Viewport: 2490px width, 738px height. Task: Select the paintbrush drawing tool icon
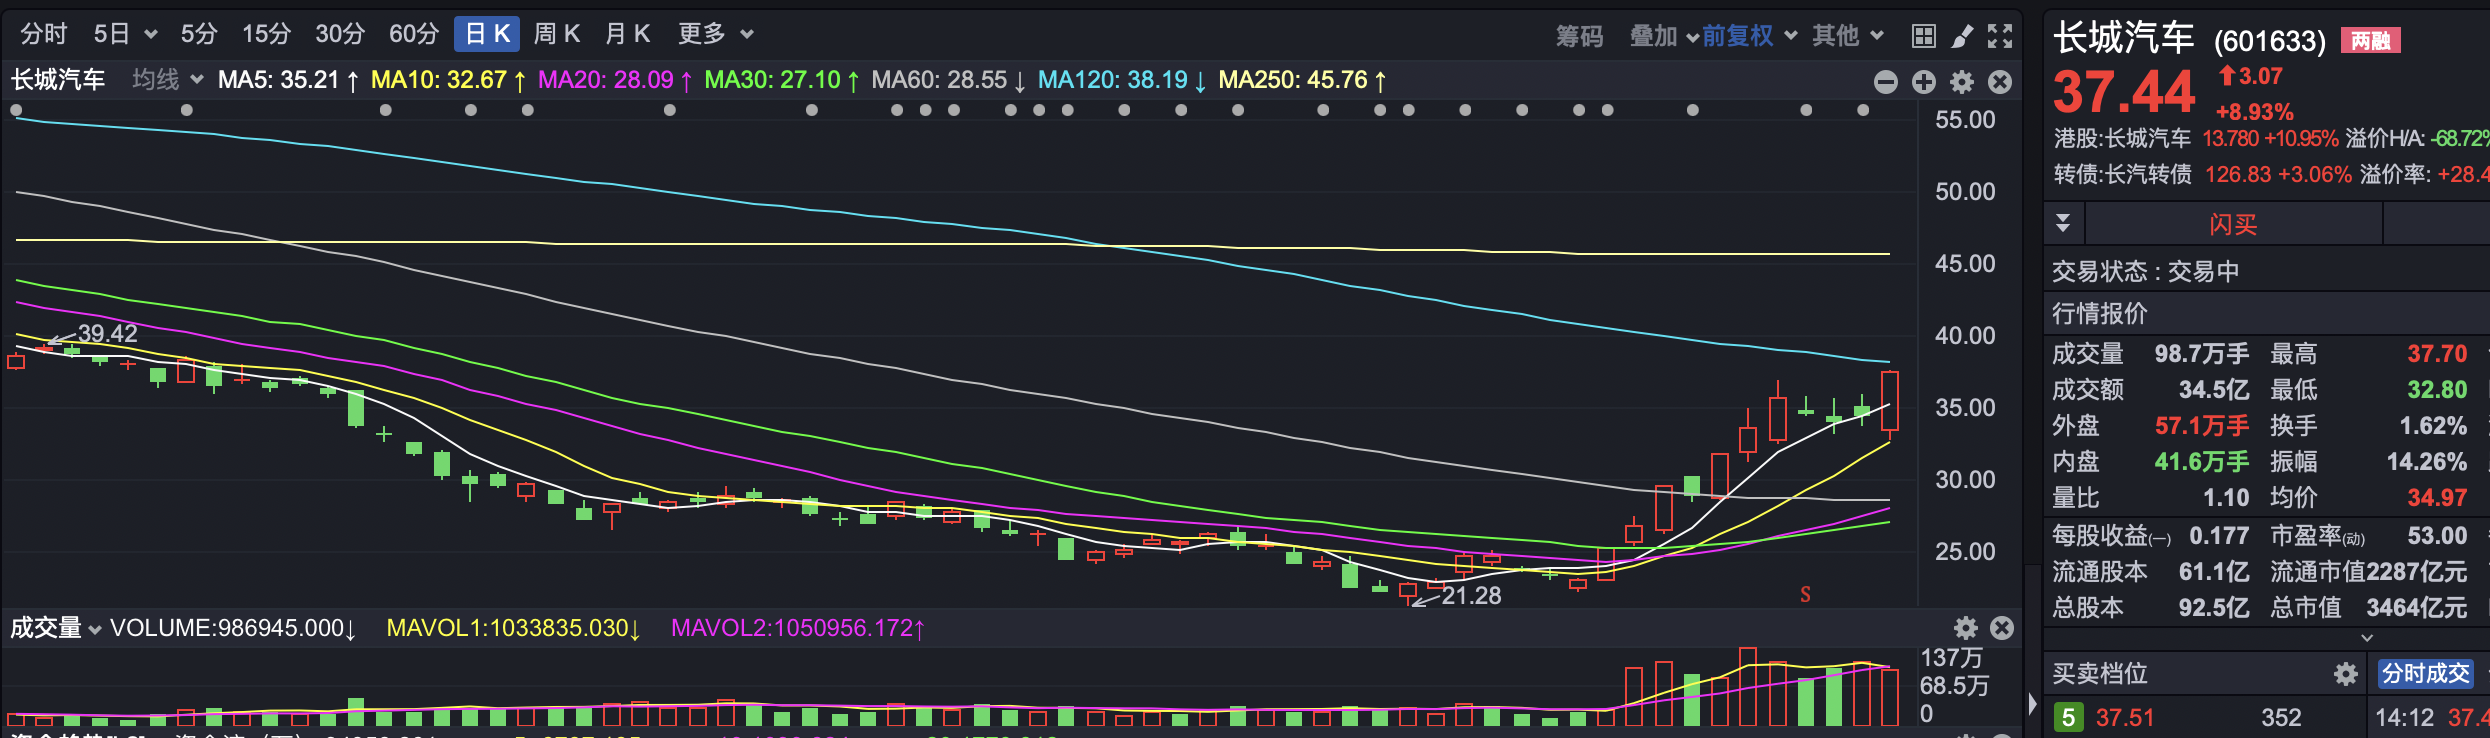1962,36
